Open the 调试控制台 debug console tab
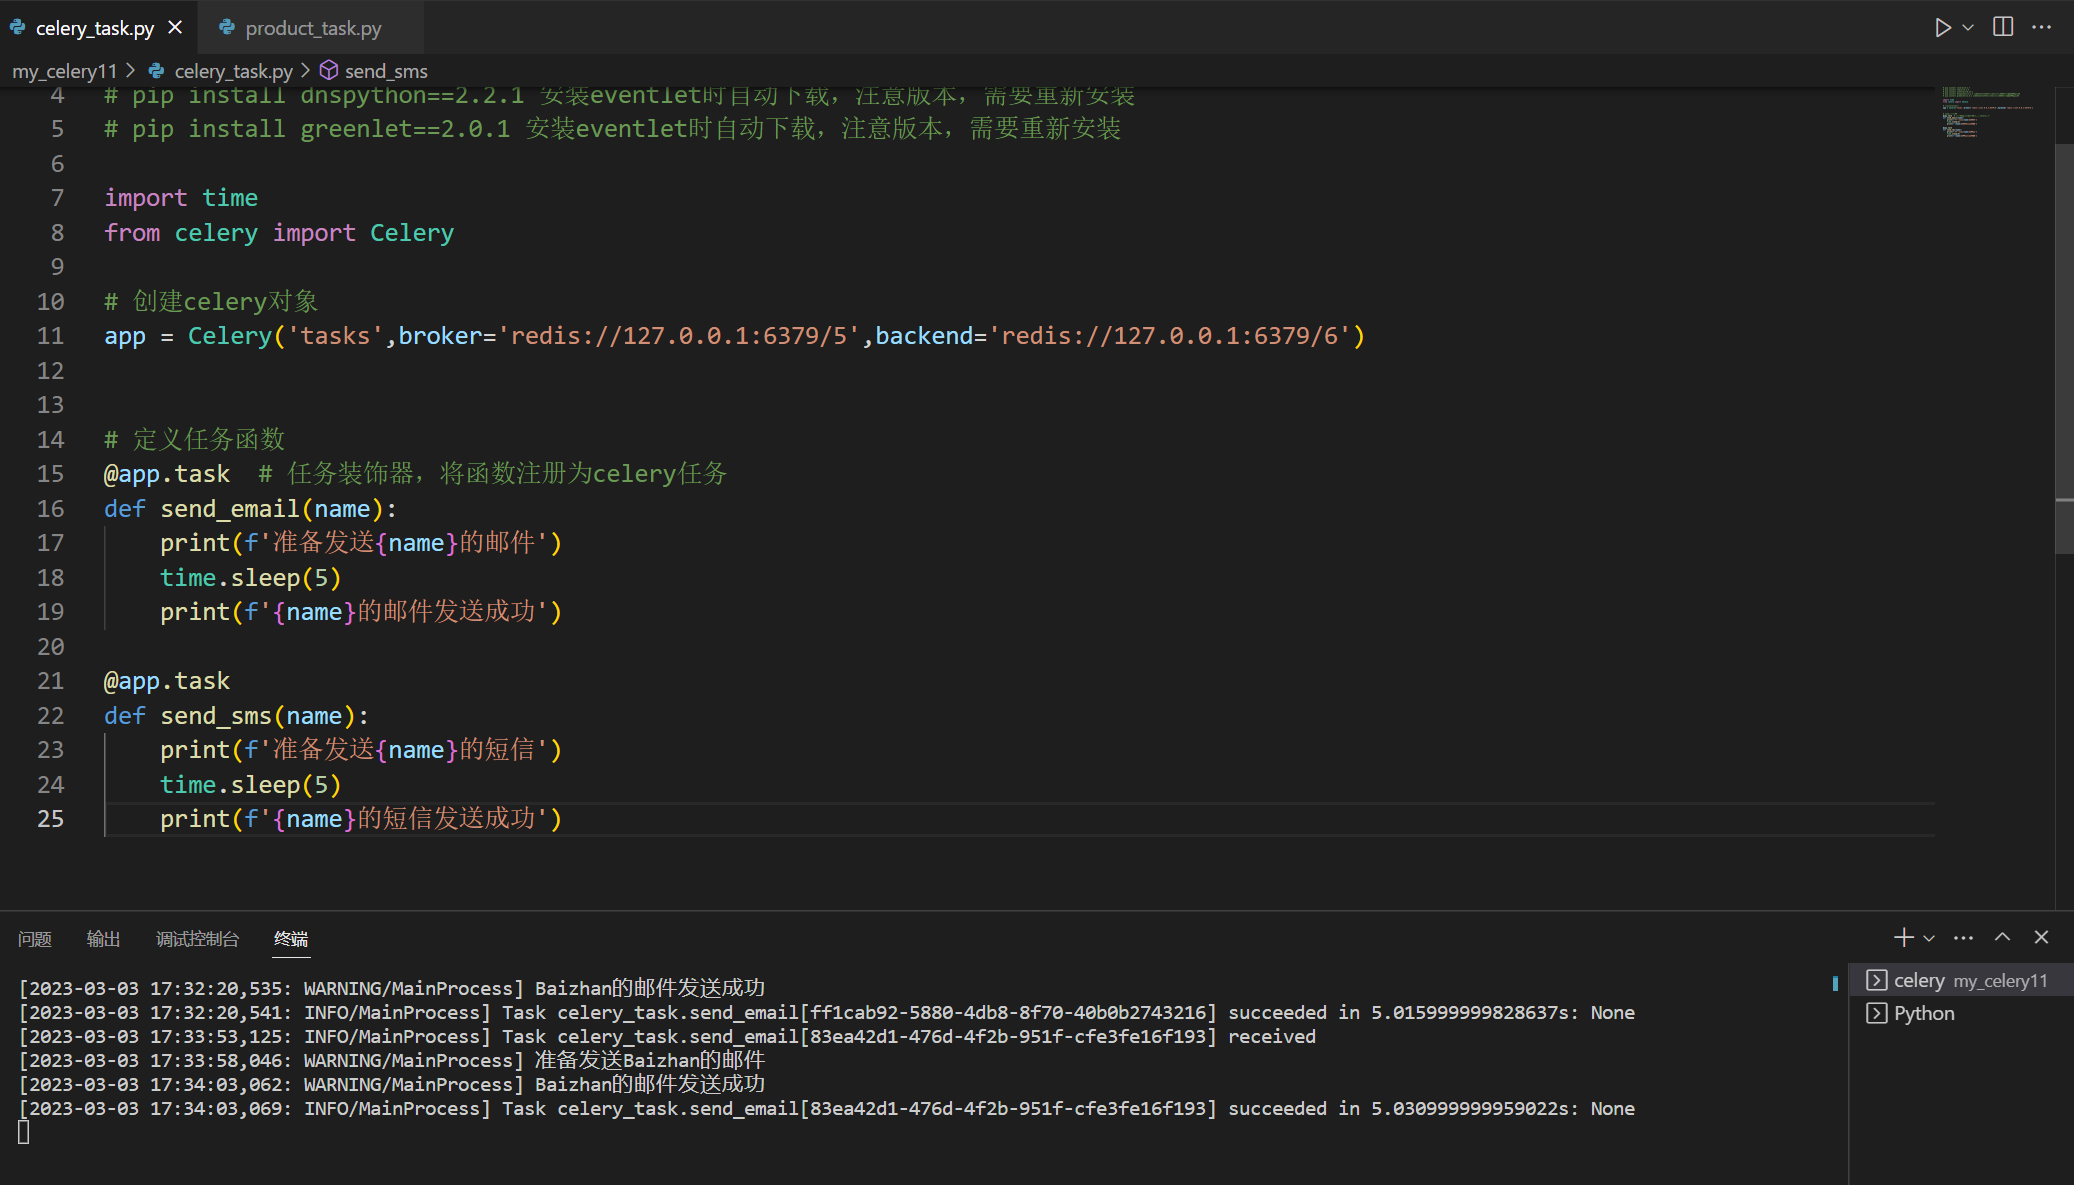This screenshot has width=2074, height=1185. coord(197,939)
